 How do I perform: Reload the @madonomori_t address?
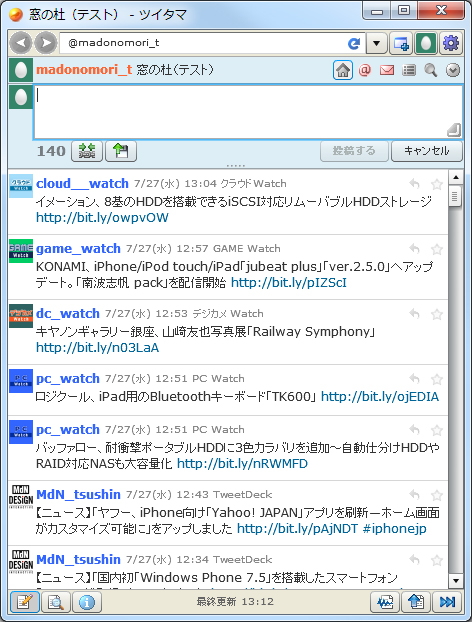point(354,43)
